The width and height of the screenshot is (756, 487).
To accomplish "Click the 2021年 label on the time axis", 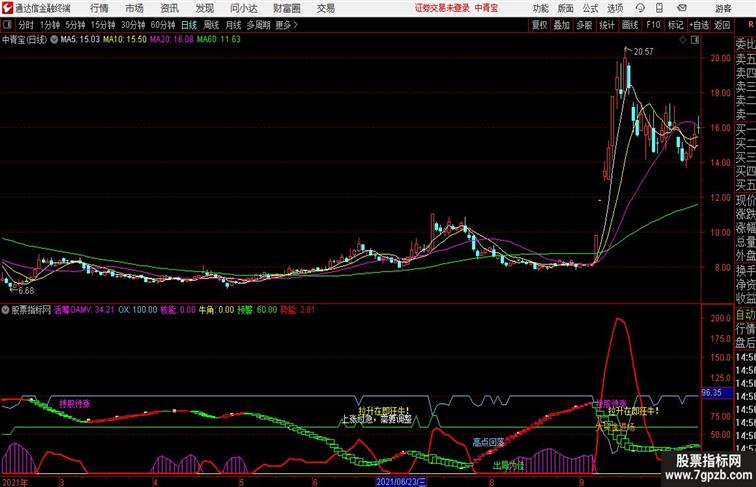I will coord(15,482).
